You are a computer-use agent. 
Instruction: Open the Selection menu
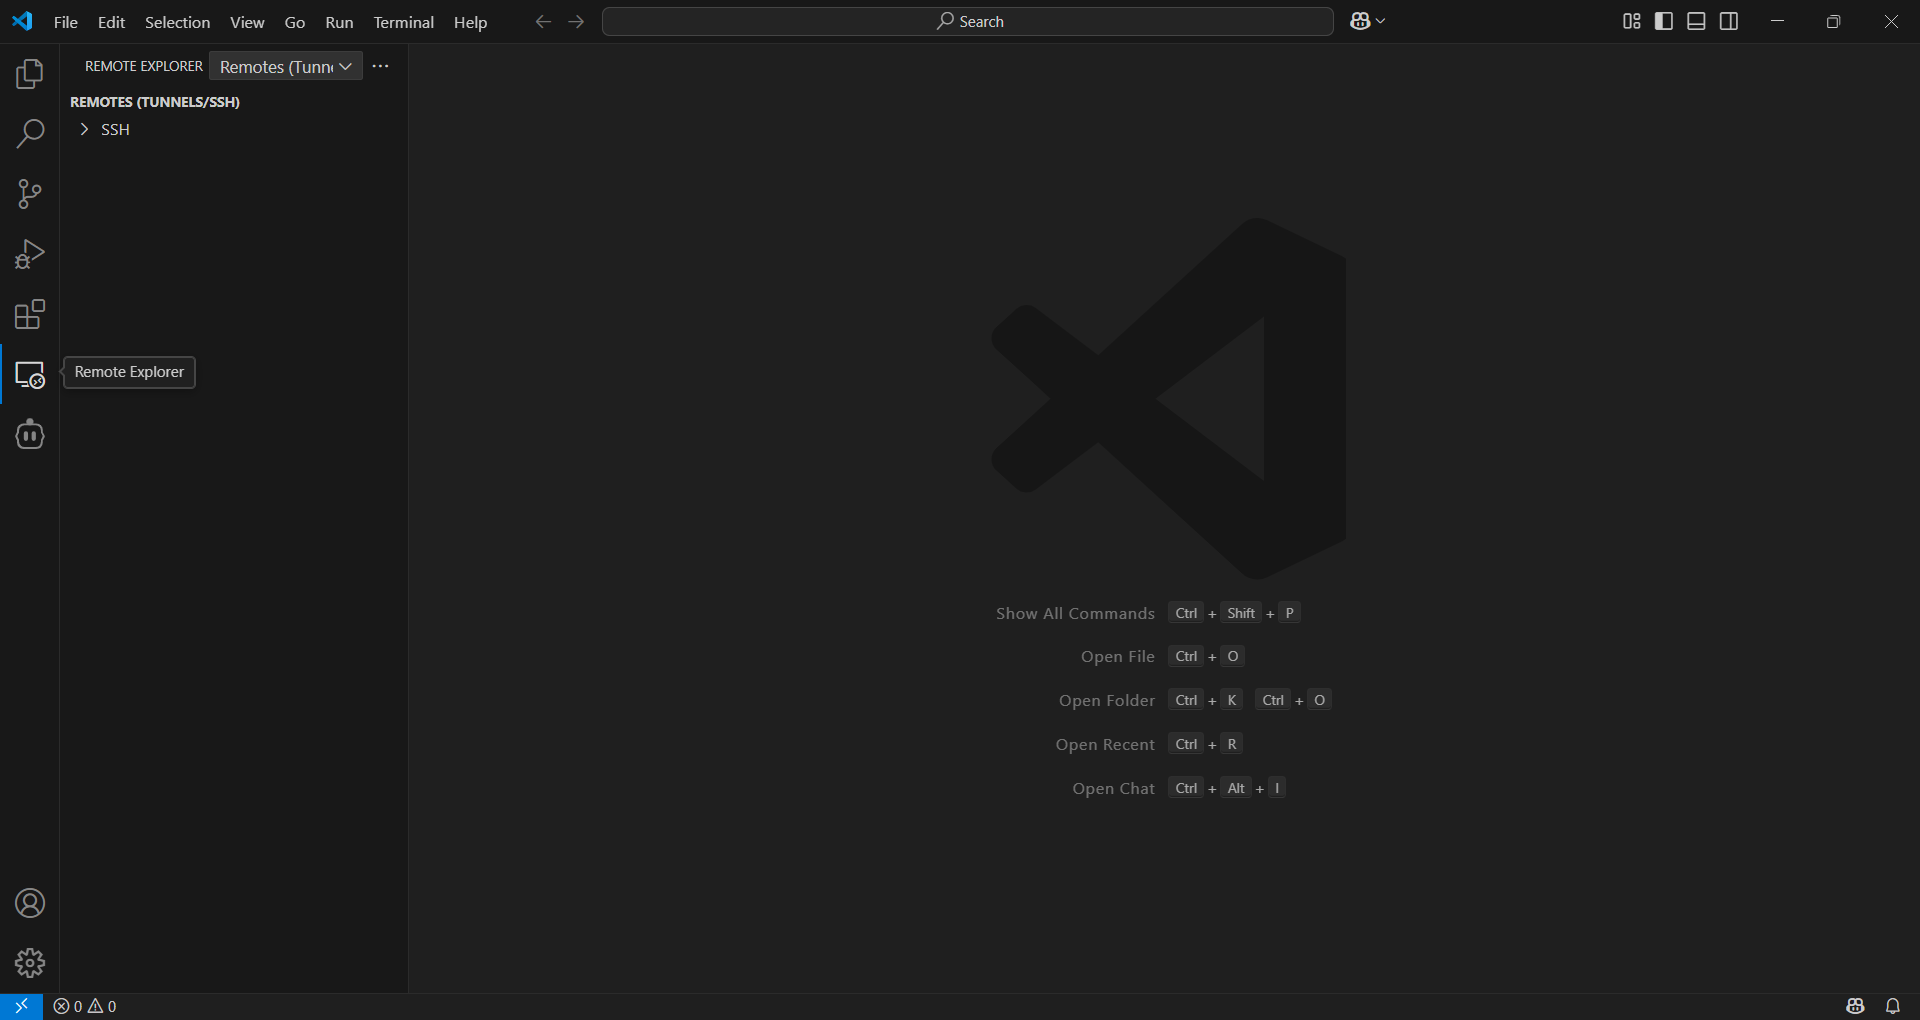pyautogui.click(x=178, y=22)
